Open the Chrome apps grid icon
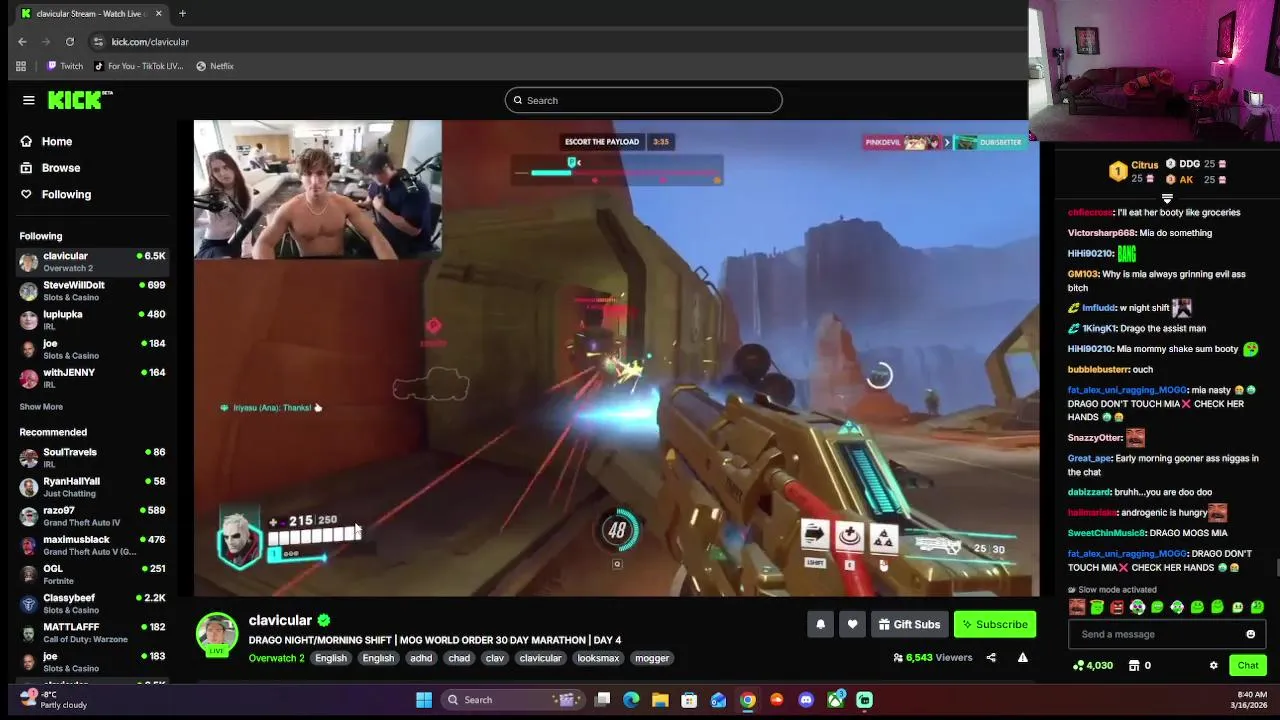The width and height of the screenshot is (1280, 720). [21, 66]
